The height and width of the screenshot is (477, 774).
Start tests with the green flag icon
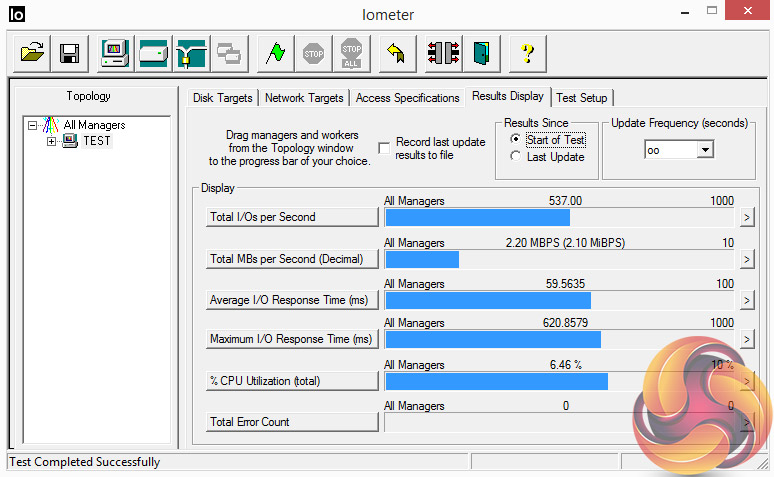(x=275, y=53)
